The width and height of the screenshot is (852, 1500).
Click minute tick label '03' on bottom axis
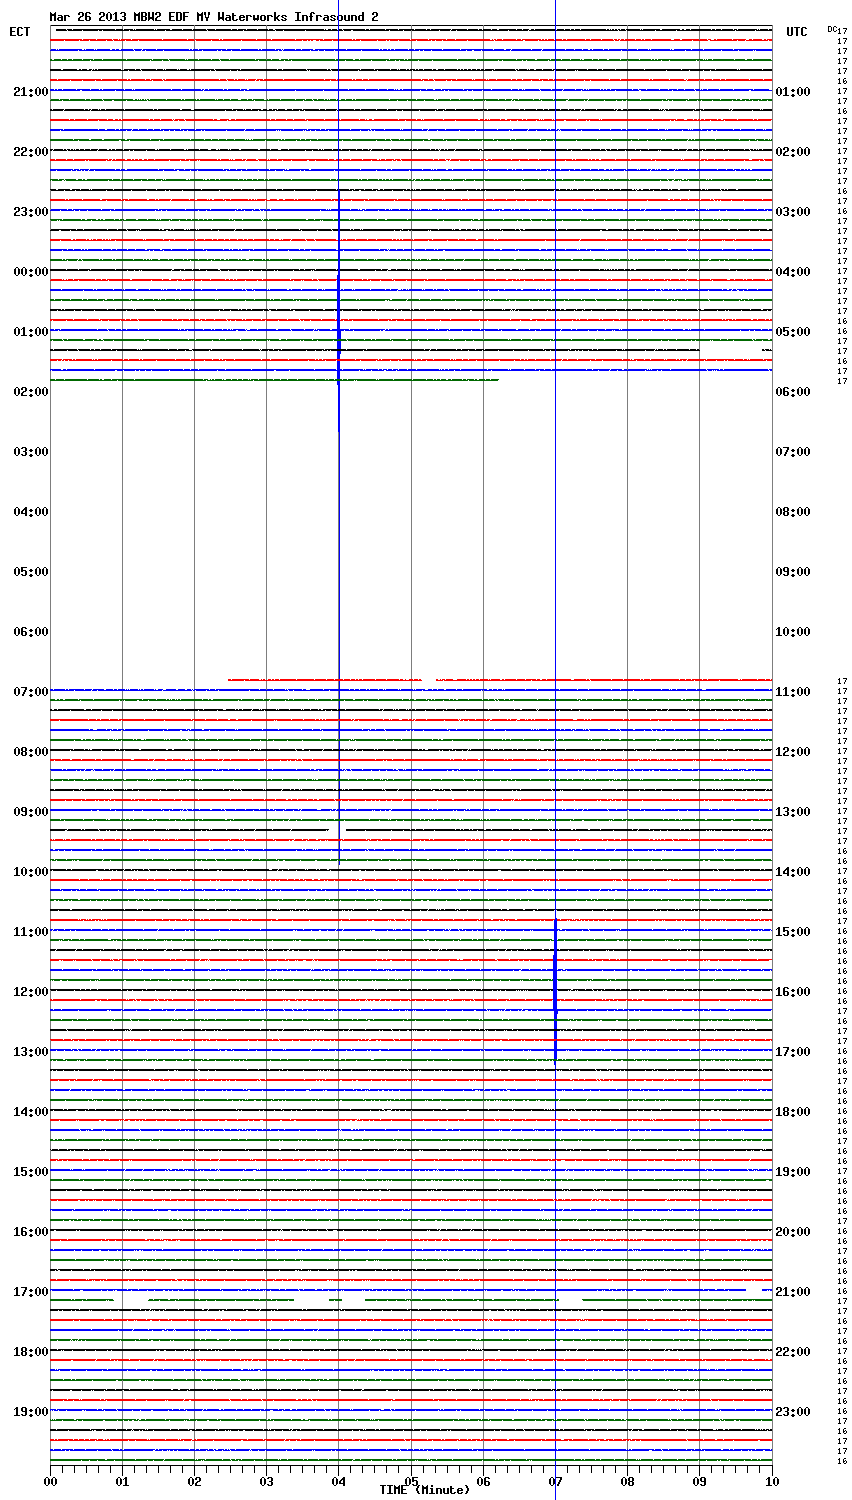[x=266, y=1481]
